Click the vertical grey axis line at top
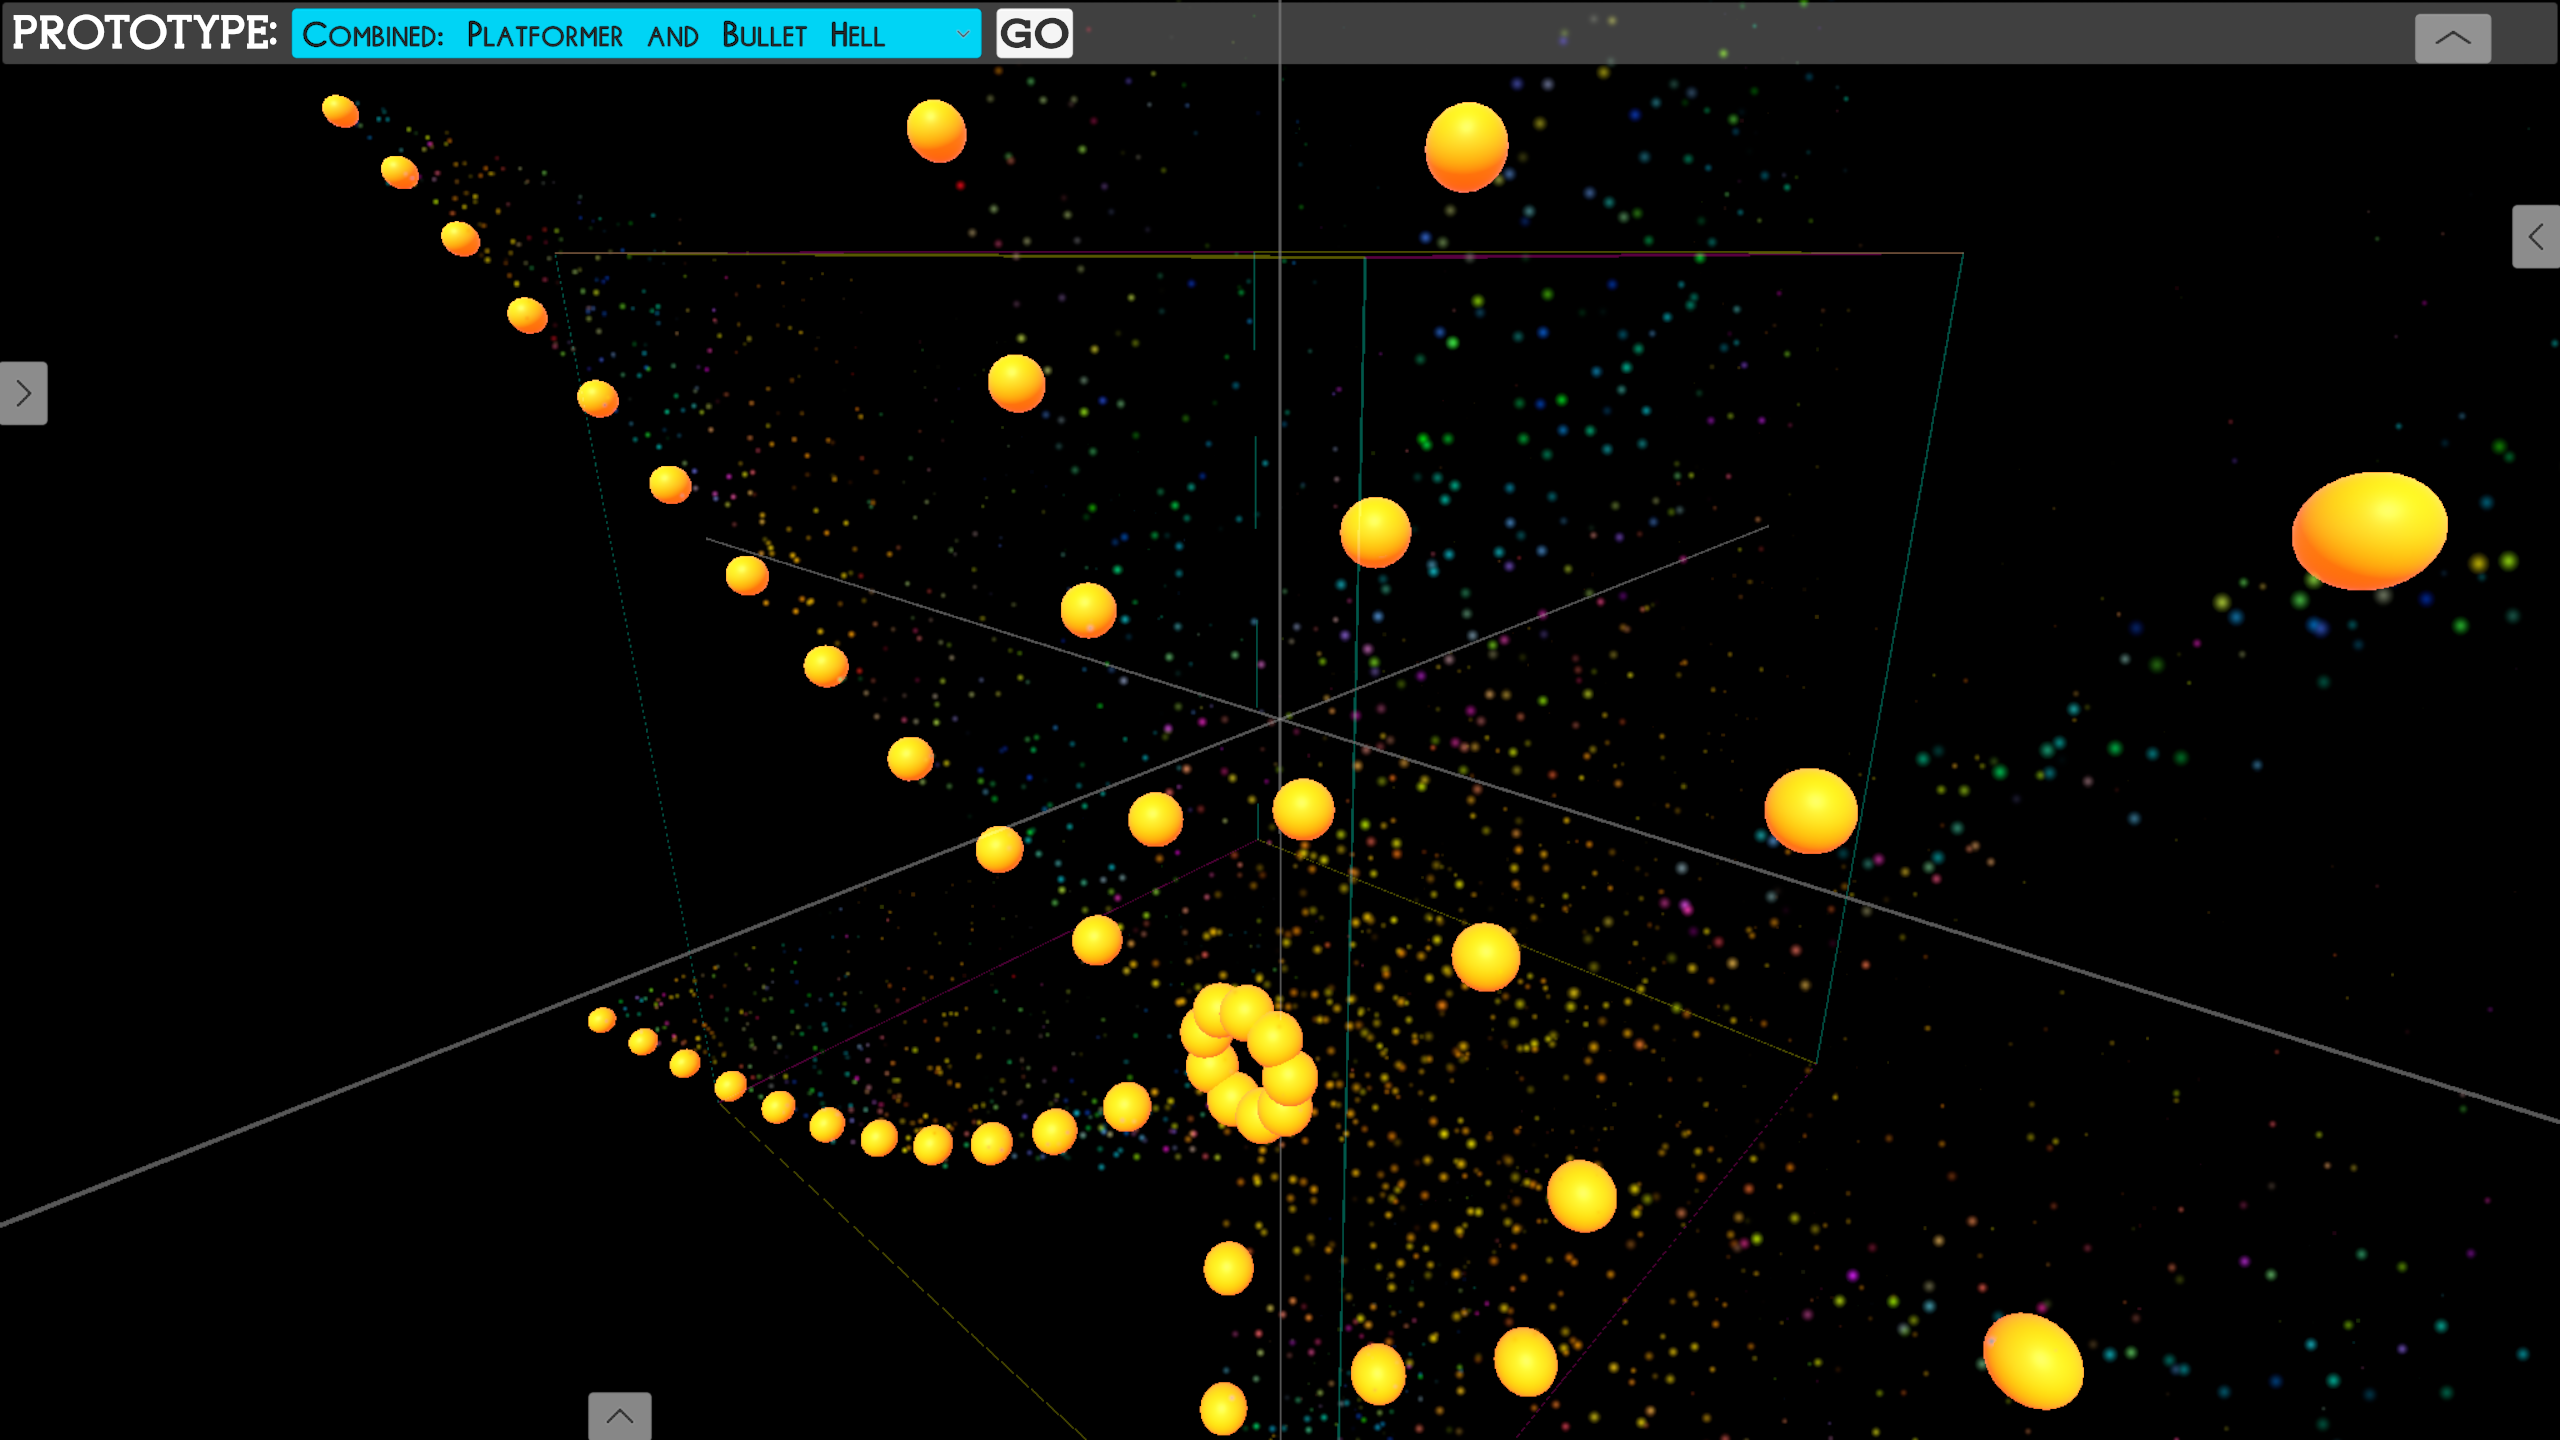The image size is (2560, 1440). point(1279,150)
